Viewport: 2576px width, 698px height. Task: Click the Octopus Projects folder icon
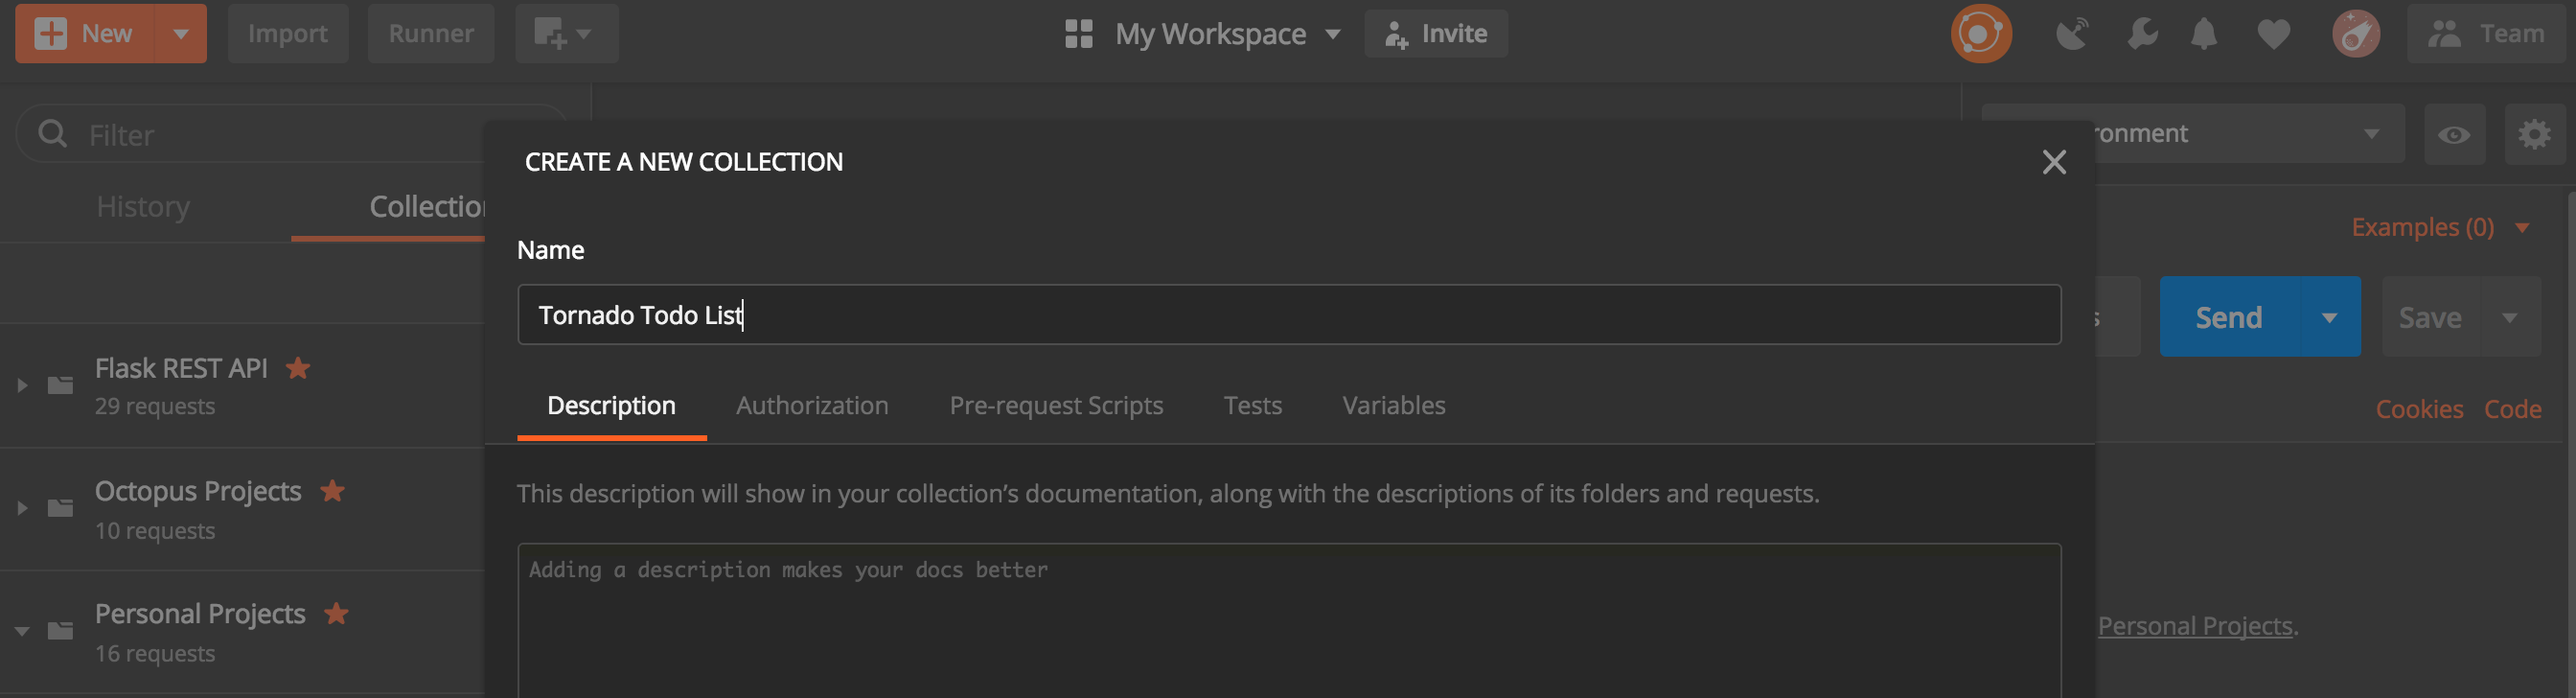pos(61,508)
